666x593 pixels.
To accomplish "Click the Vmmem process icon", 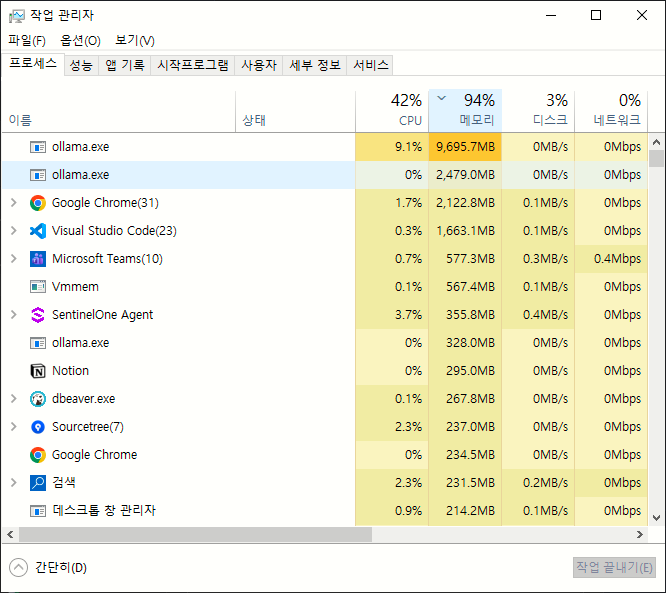I will pos(38,287).
